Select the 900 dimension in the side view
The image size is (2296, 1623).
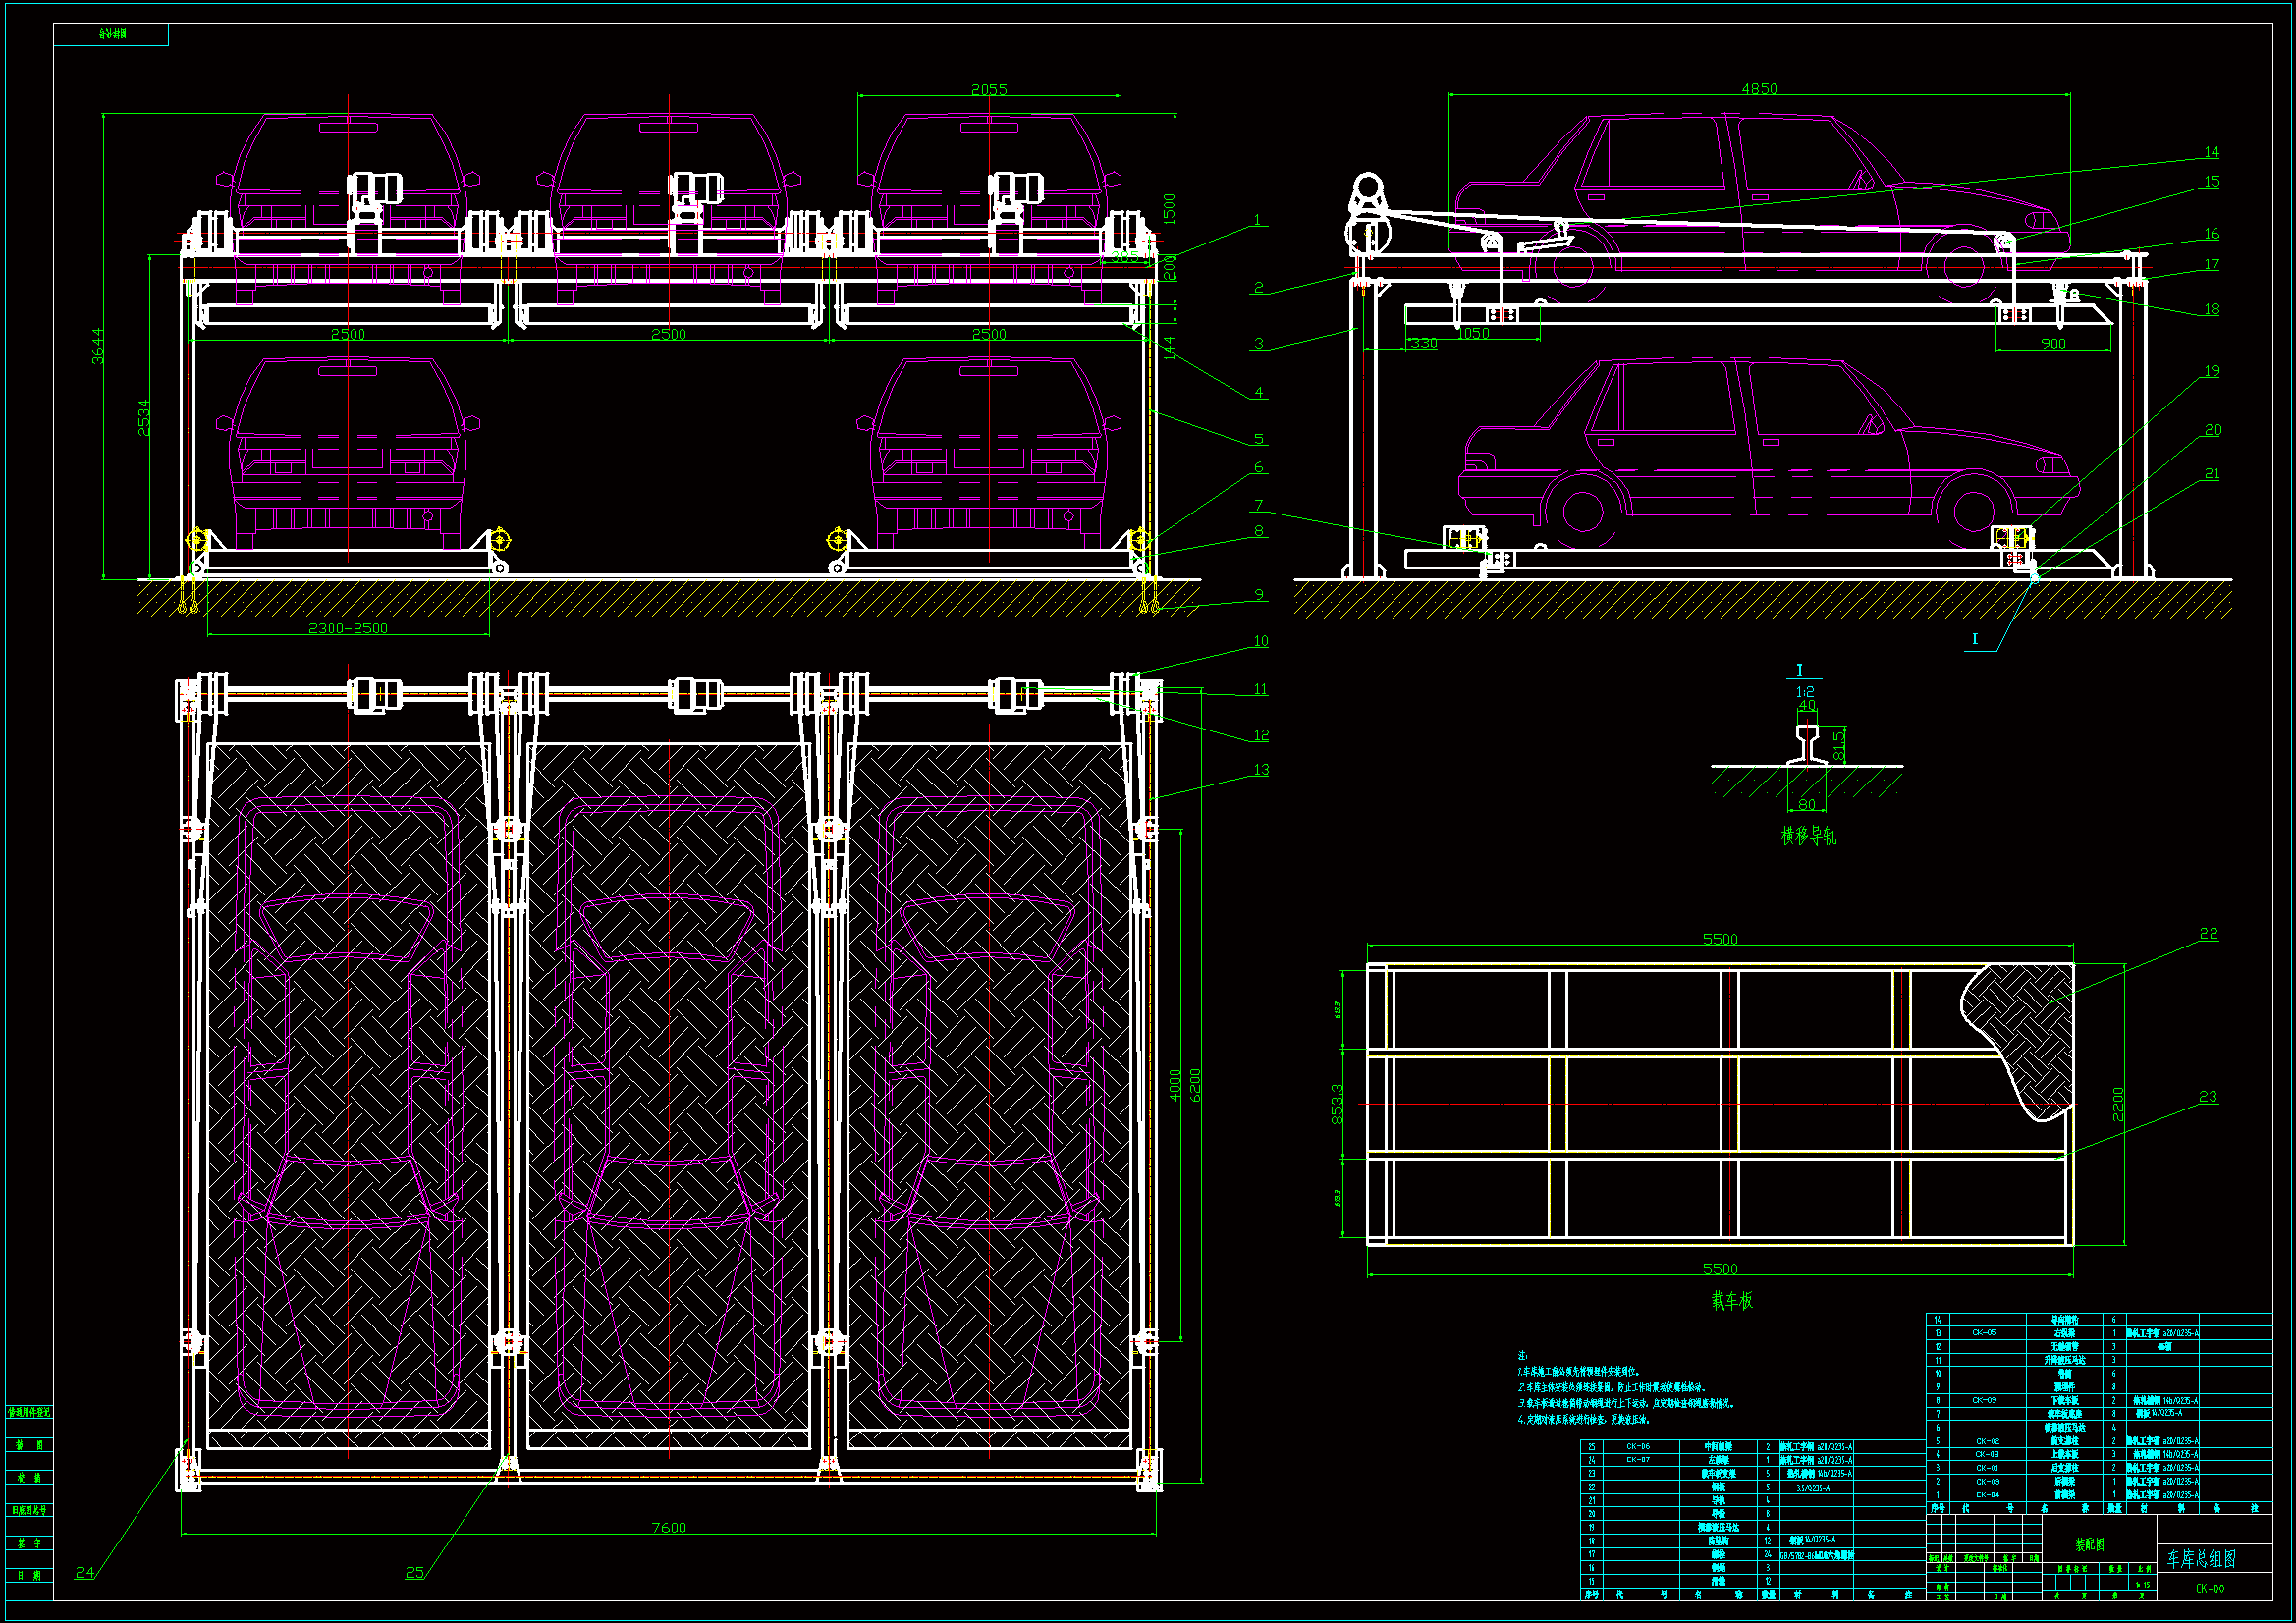click(x=2052, y=343)
